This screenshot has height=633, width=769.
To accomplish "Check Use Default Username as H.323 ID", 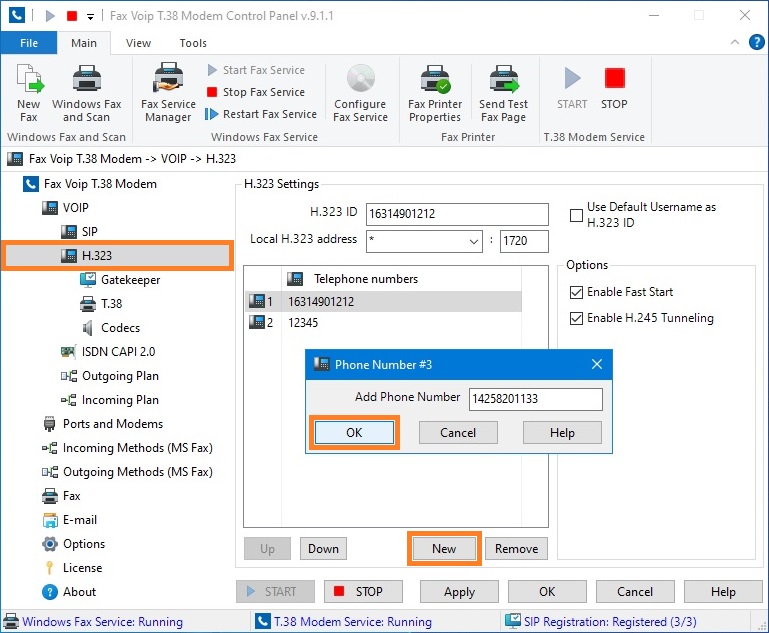I will pyautogui.click(x=576, y=215).
